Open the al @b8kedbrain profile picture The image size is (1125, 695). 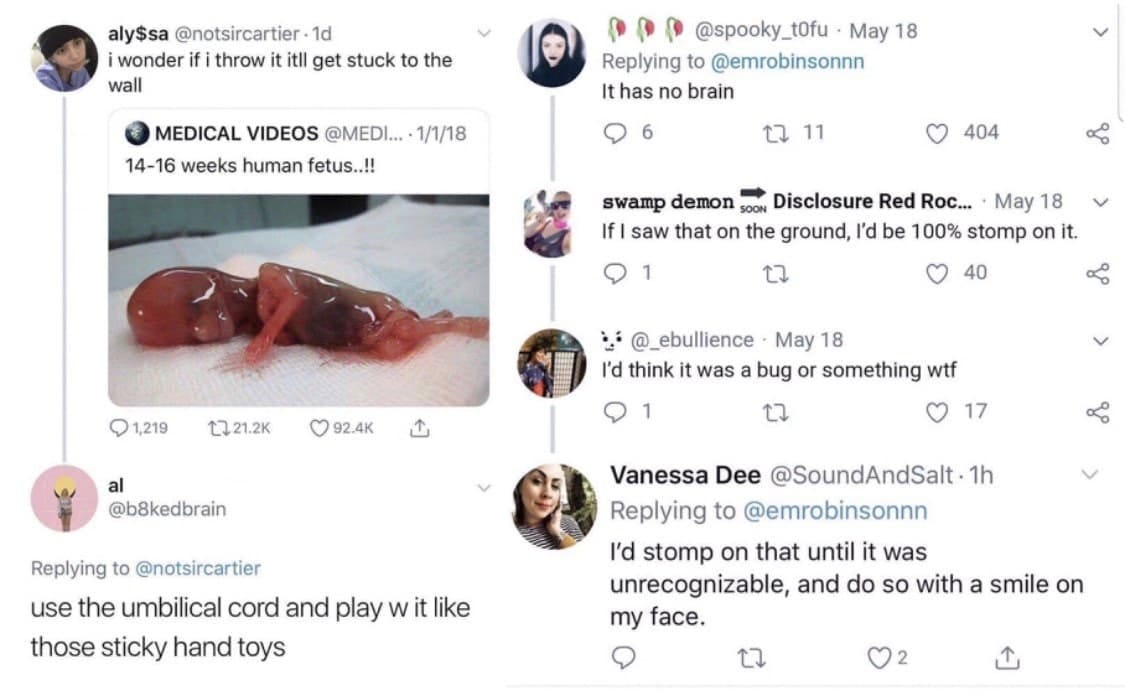point(64,498)
